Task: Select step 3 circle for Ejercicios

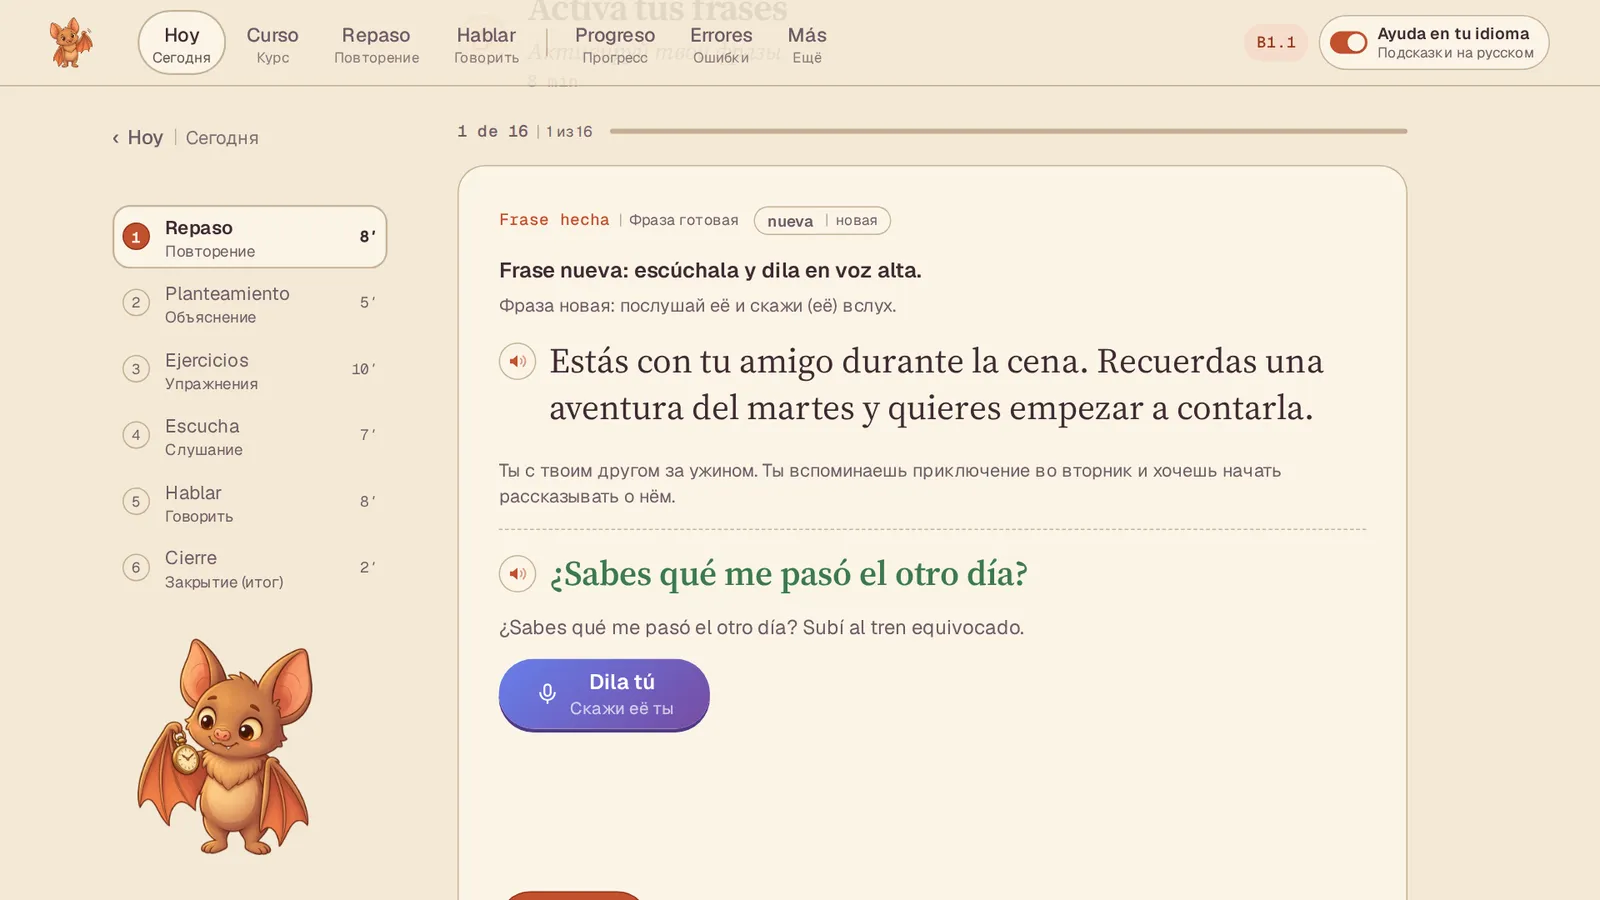Action: pos(136,369)
